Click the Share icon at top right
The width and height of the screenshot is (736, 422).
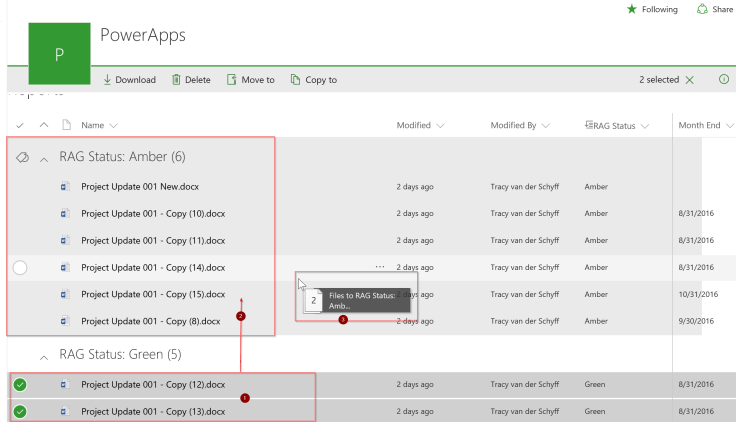coord(701,10)
